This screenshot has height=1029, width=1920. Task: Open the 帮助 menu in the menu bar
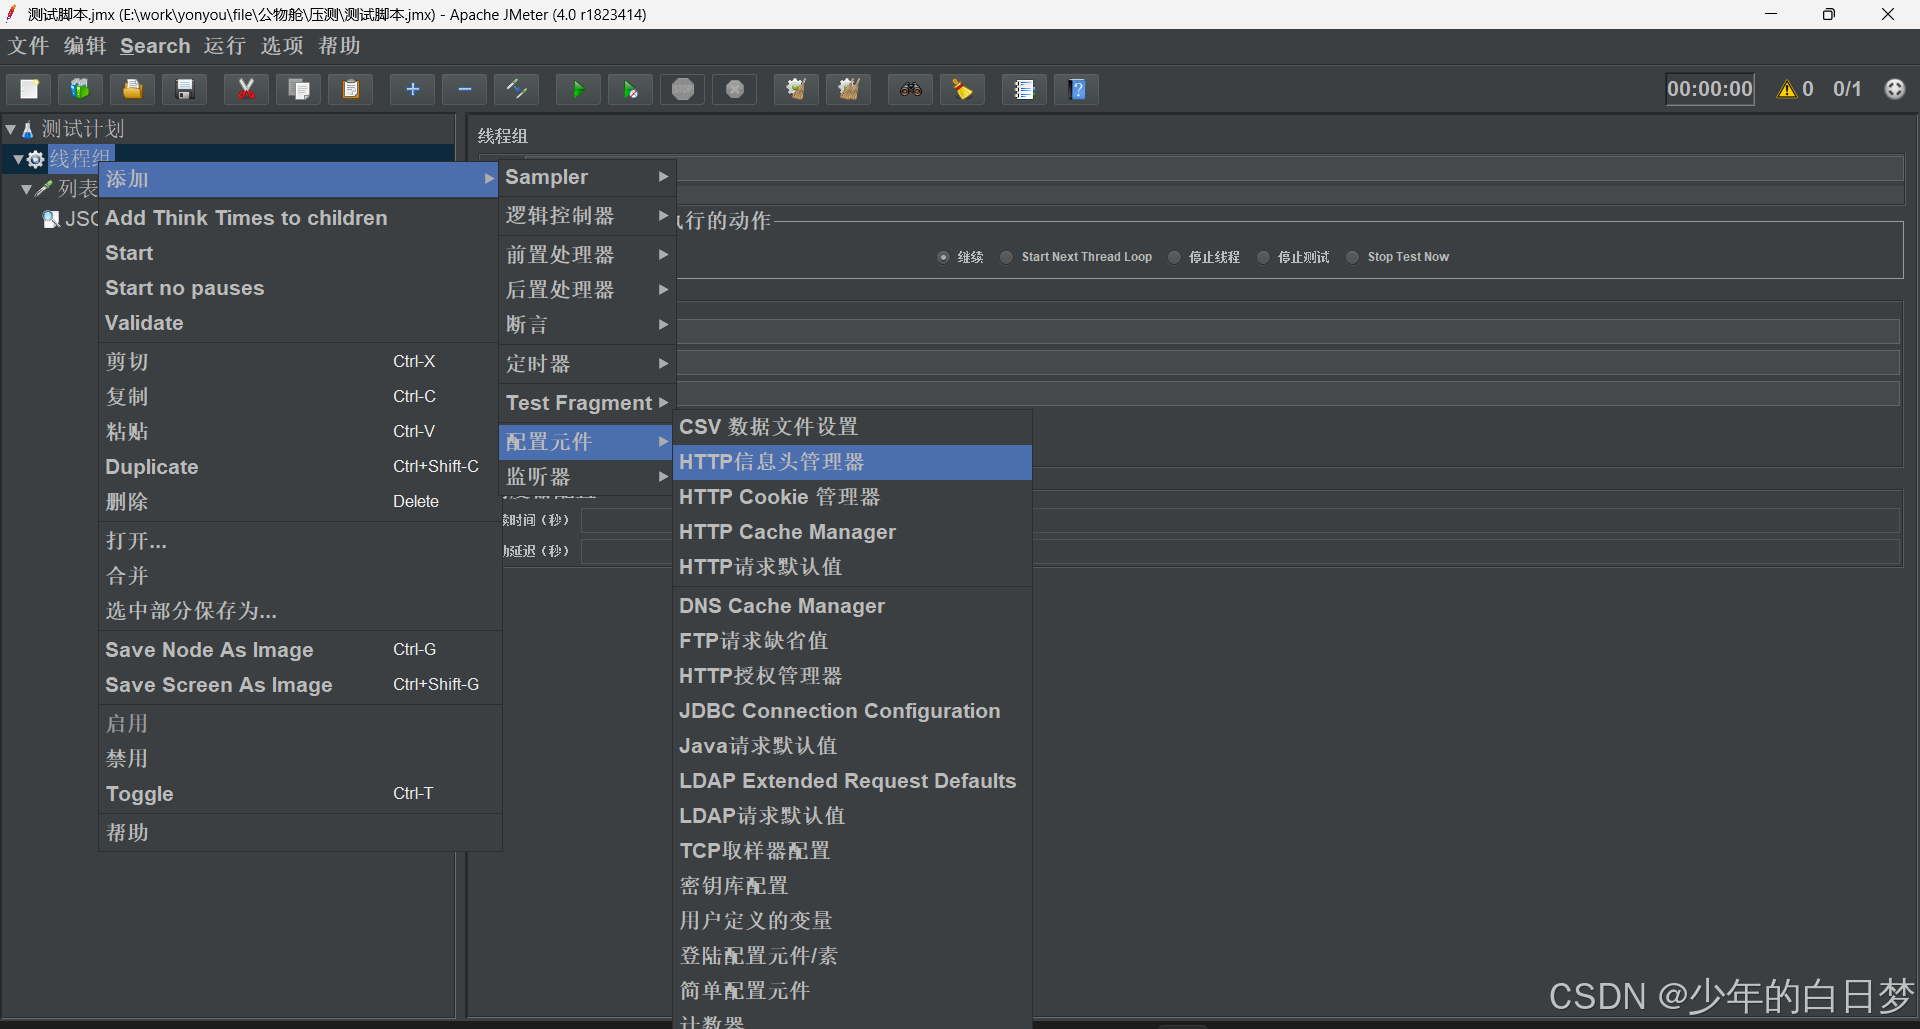[x=339, y=46]
